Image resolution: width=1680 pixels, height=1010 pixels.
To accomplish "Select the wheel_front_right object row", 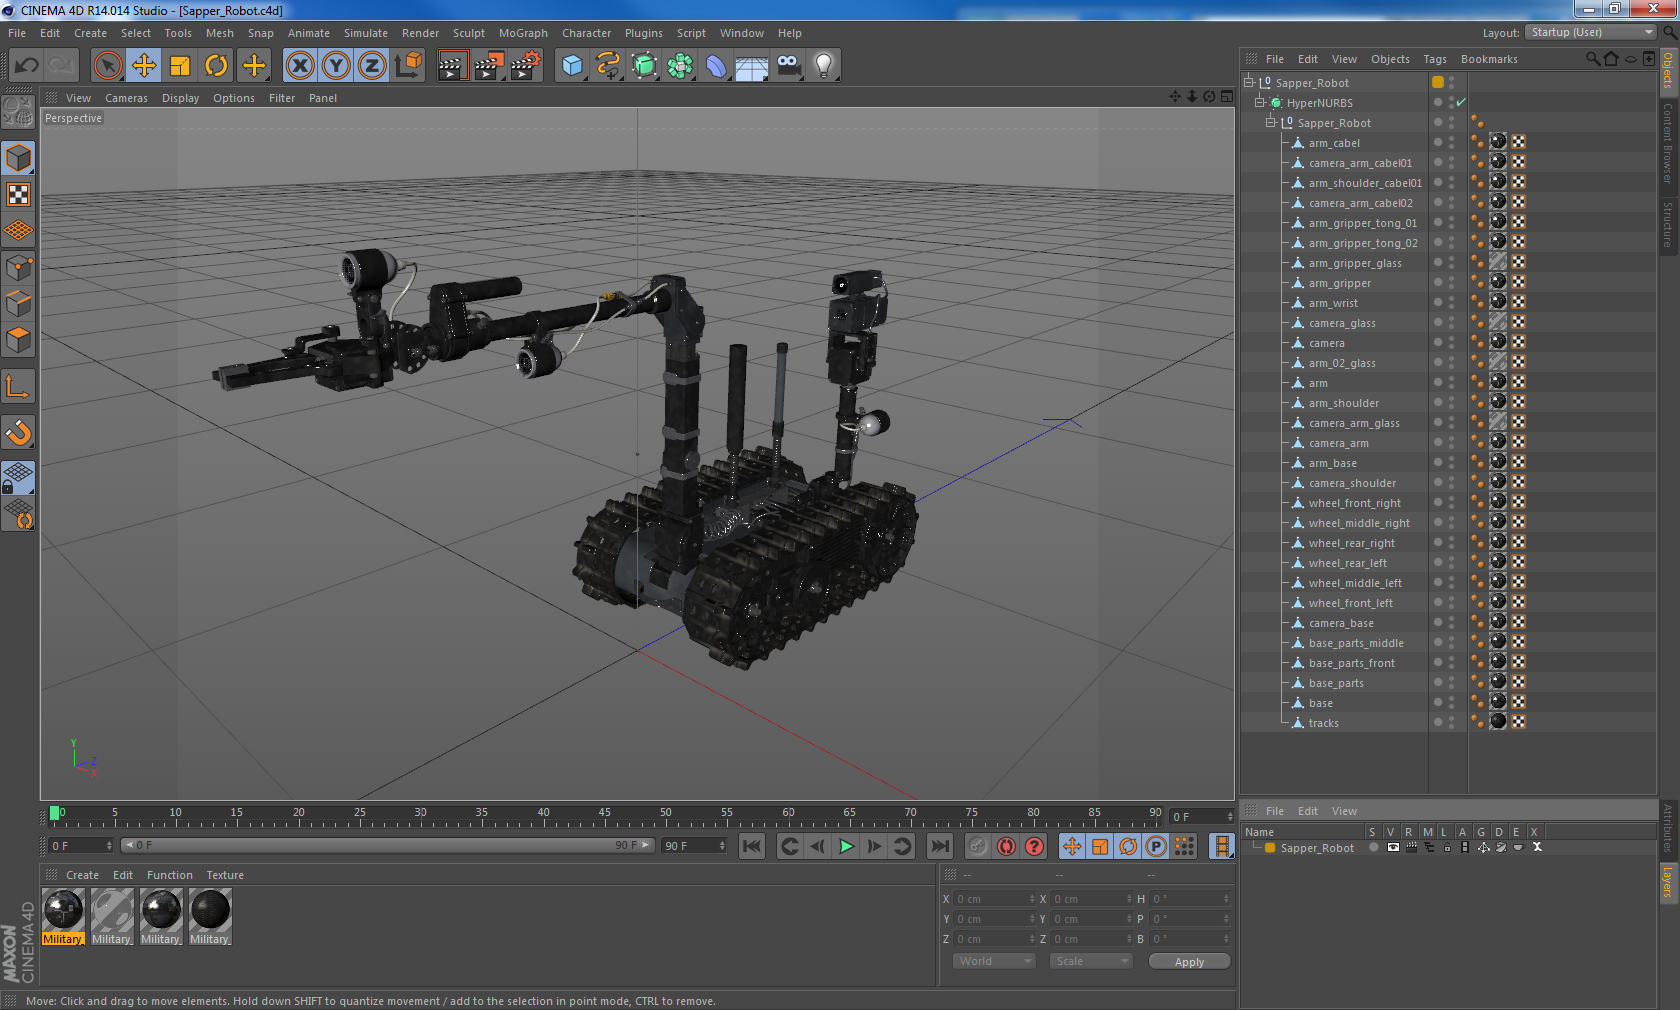I will (1354, 503).
